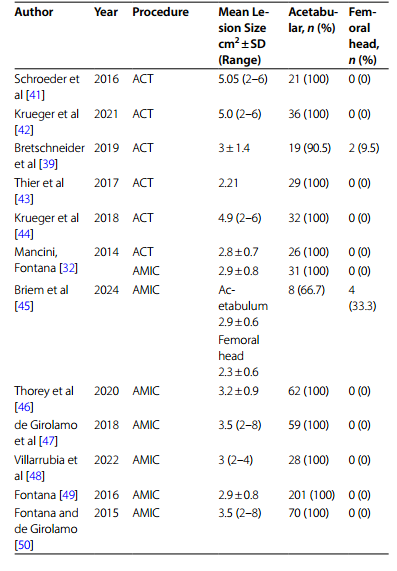Image resolution: width=397 pixels, height=571 pixels.
Task: Select the Year column header
Action: pos(106,12)
